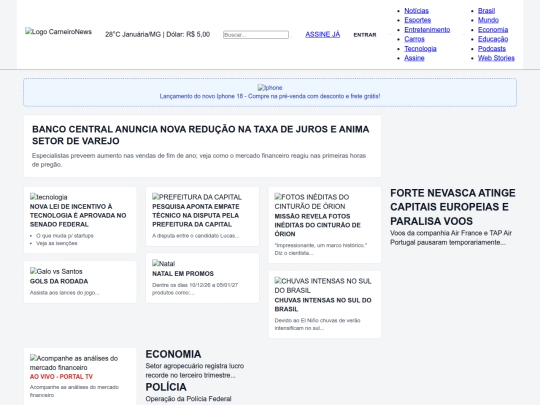This screenshot has height=405, width=540.
Task: Click 'A disputa entre o candidato Lucas' text
Action: (x=196, y=236)
